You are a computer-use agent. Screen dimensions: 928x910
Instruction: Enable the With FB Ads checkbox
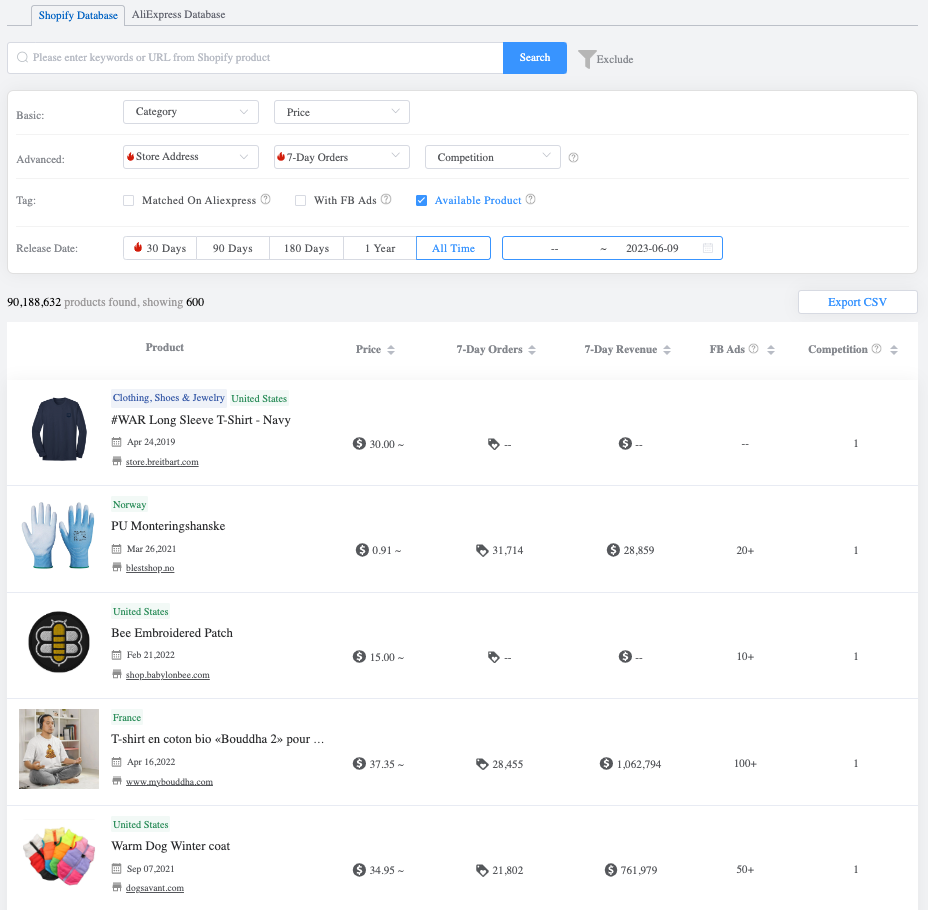coord(300,200)
